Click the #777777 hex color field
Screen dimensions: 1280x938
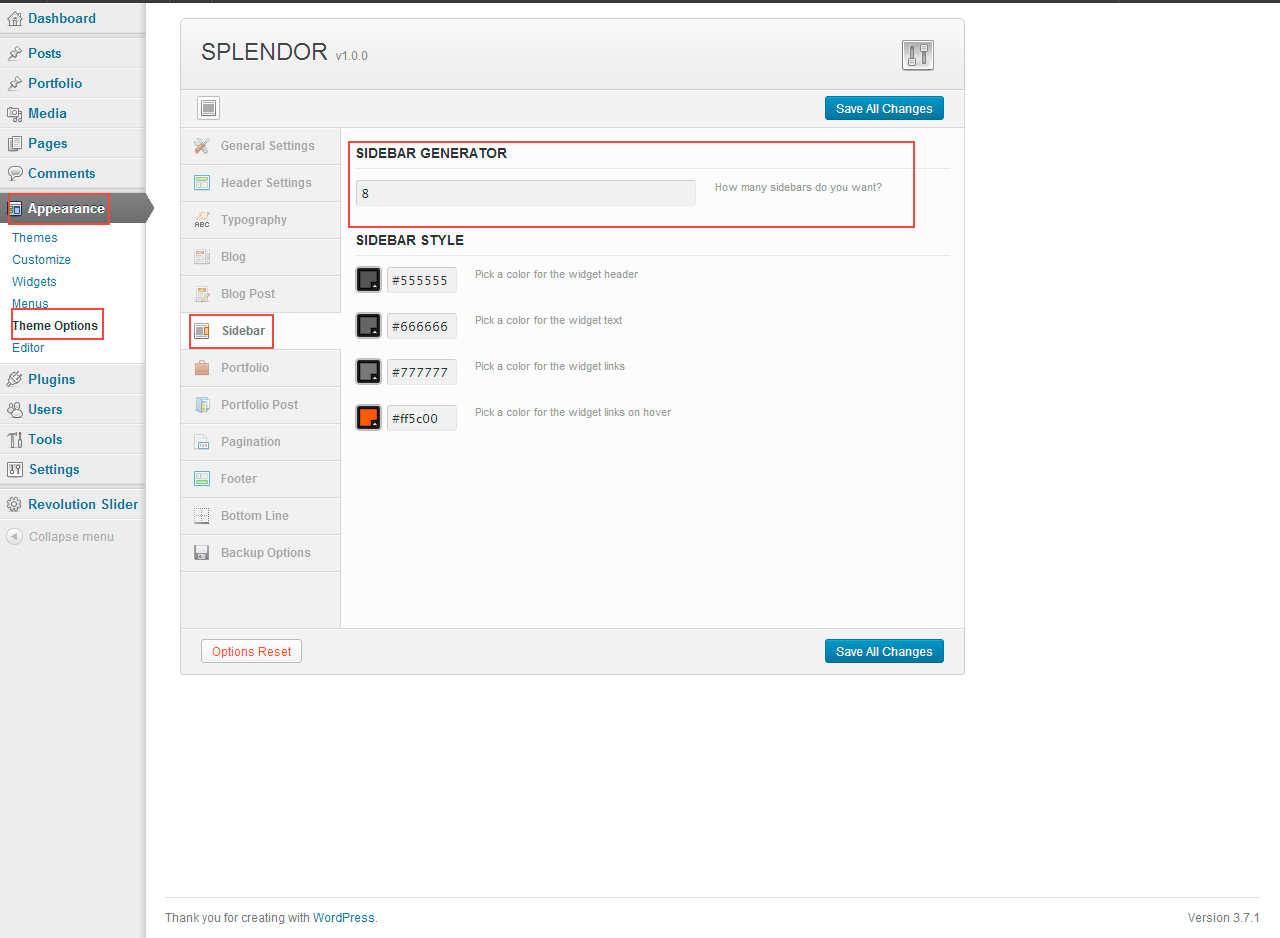[421, 372]
